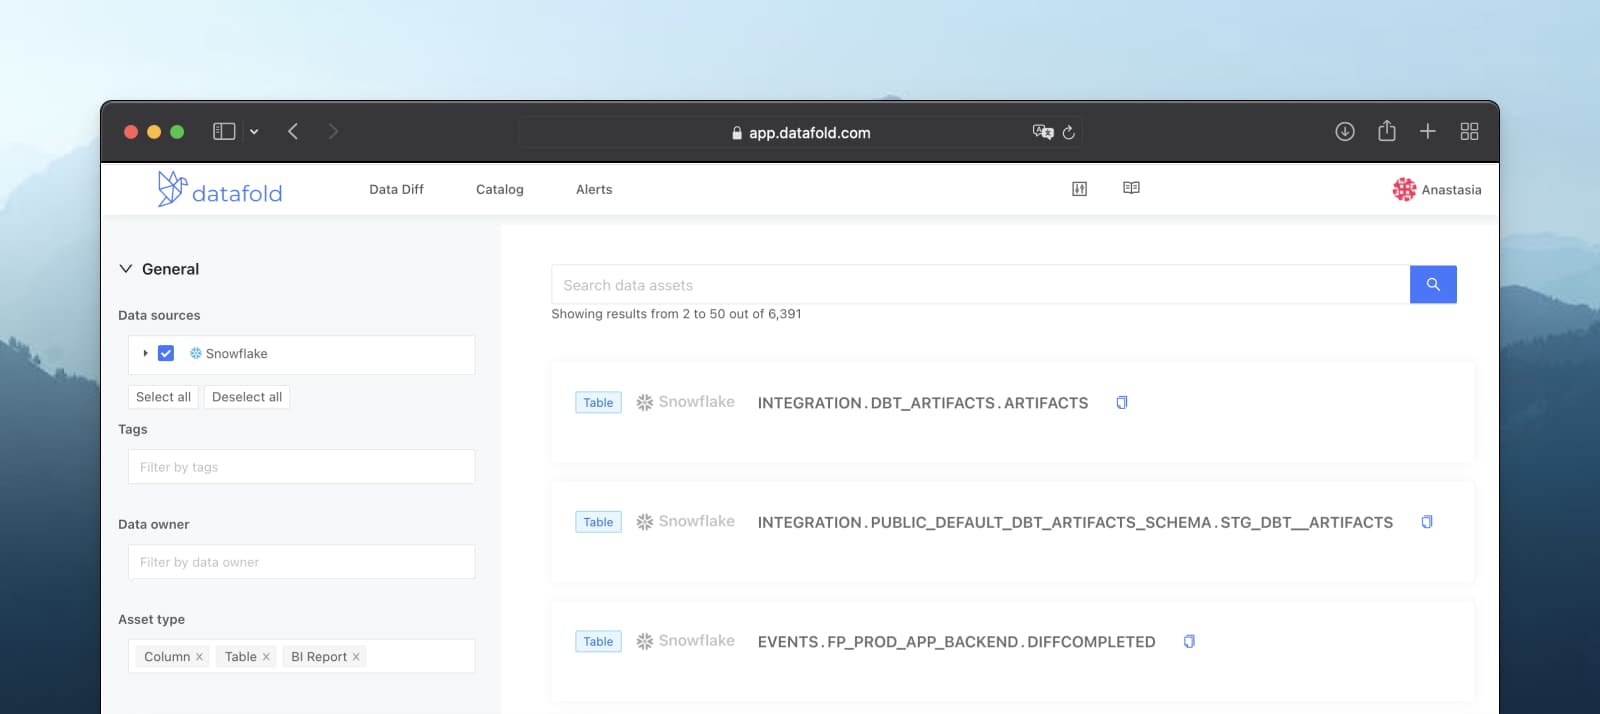Copy the DIFFCOMPLETED table name

click(x=1189, y=642)
